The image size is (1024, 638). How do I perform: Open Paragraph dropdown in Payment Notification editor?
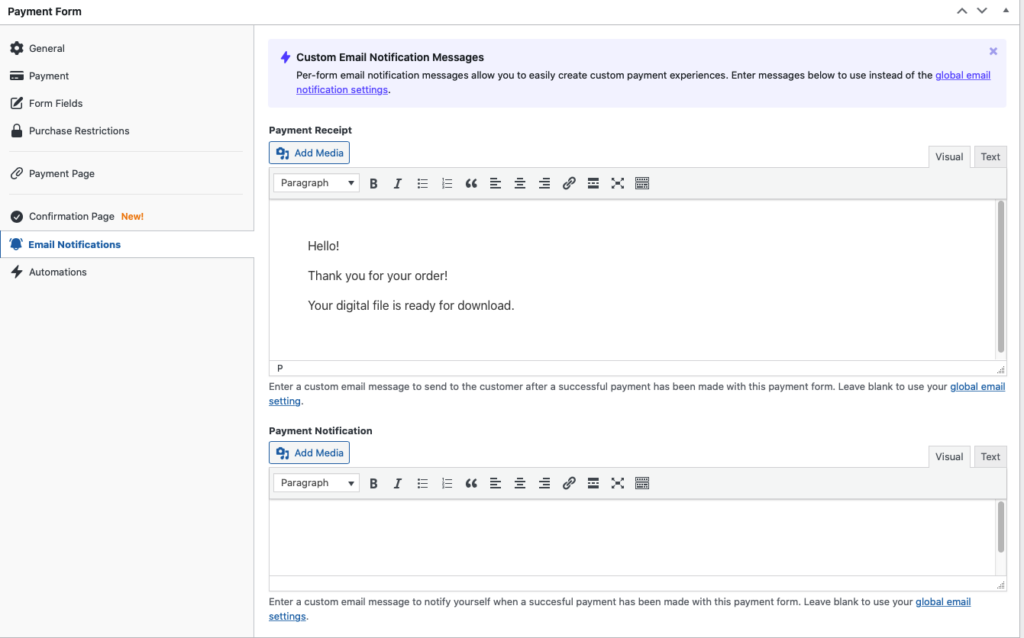(x=316, y=484)
